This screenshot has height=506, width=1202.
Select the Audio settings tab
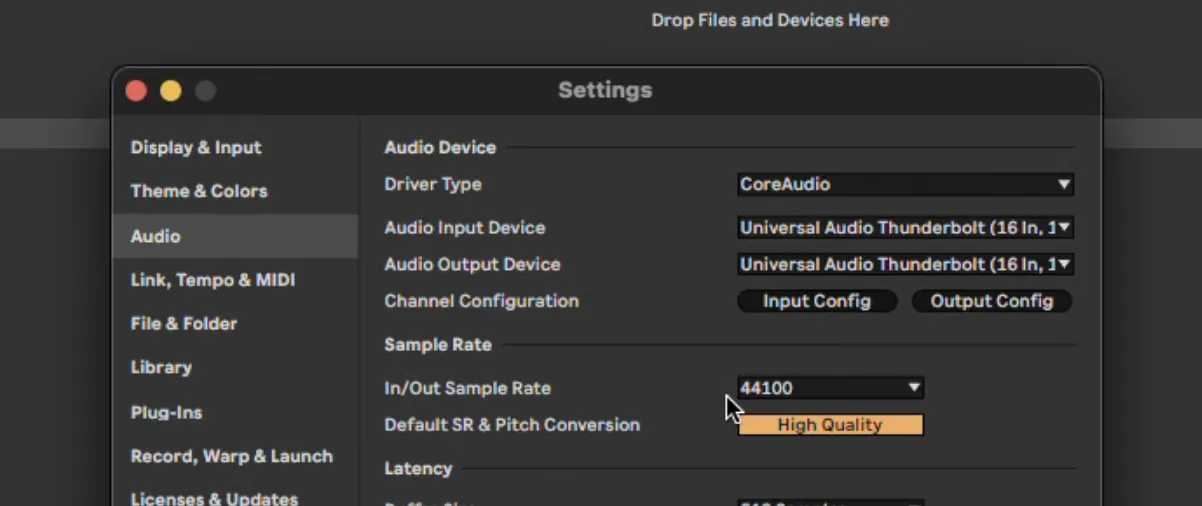click(235, 236)
